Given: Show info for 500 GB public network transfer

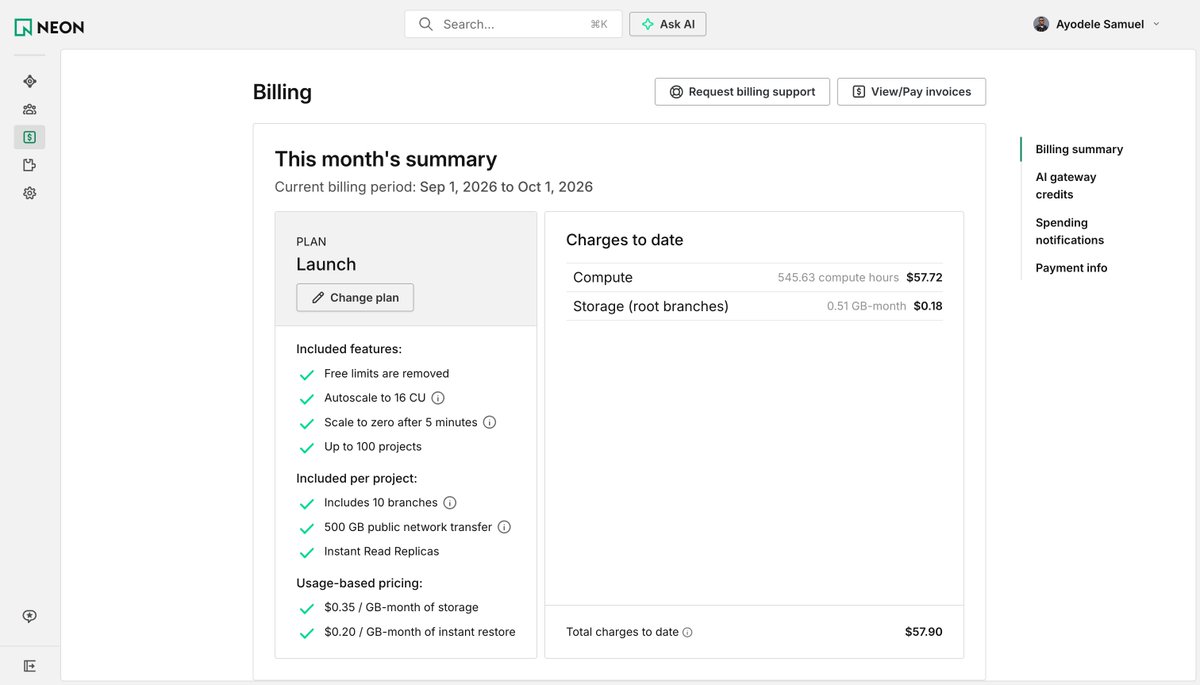Looking at the screenshot, I should point(504,527).
